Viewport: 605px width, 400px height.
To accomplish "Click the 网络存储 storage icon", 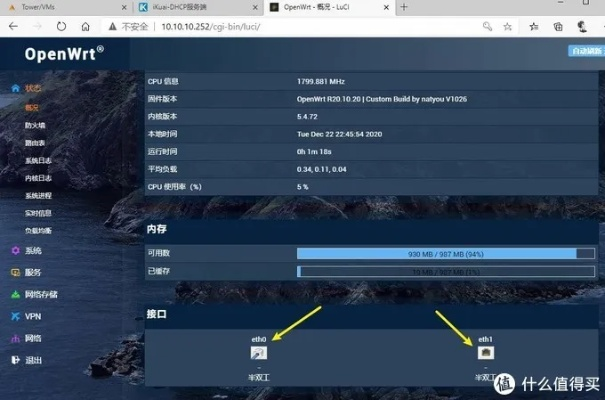I will 15,295.
